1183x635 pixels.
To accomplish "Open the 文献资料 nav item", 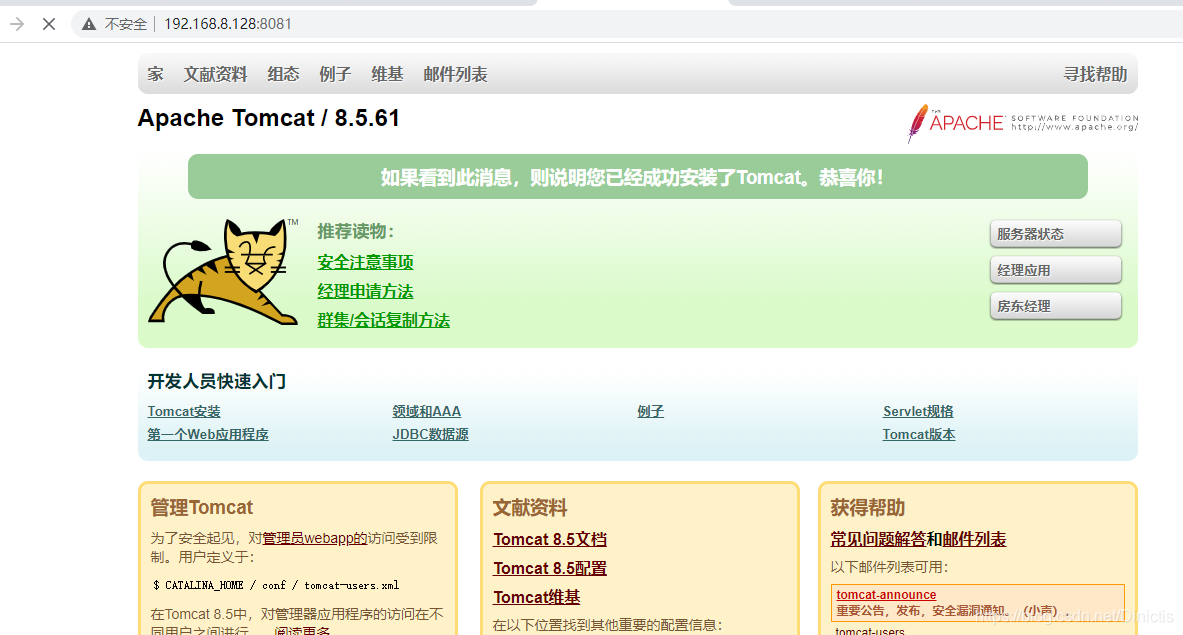I will coord(215,74).
